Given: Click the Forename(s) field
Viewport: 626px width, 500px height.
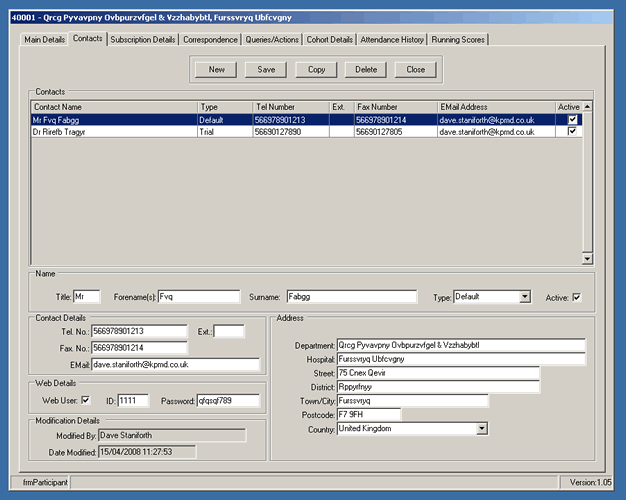Looking at the screenshot, I should [x=199, y=297].
